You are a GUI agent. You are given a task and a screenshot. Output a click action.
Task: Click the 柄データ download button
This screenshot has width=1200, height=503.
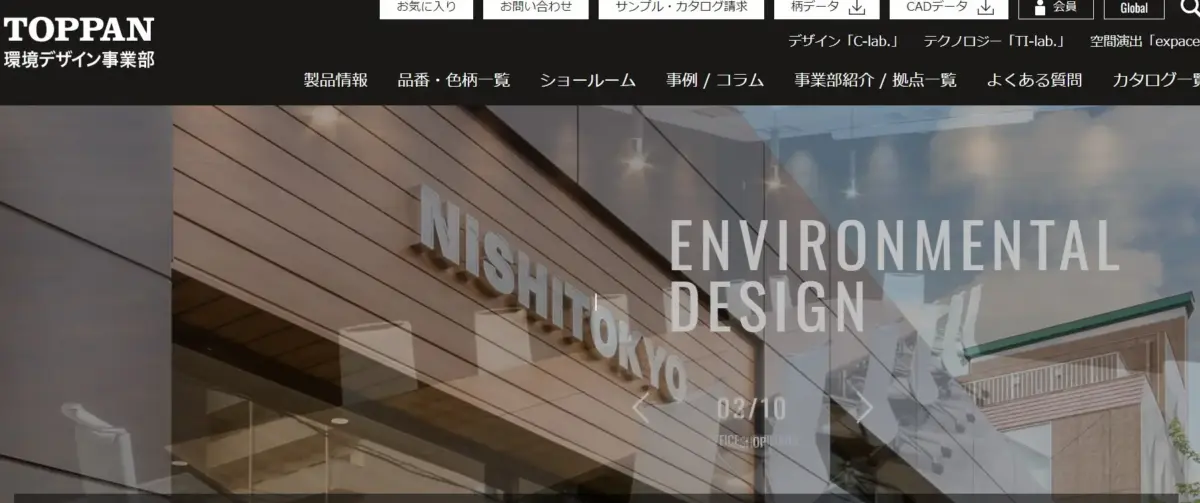(827, 8)
